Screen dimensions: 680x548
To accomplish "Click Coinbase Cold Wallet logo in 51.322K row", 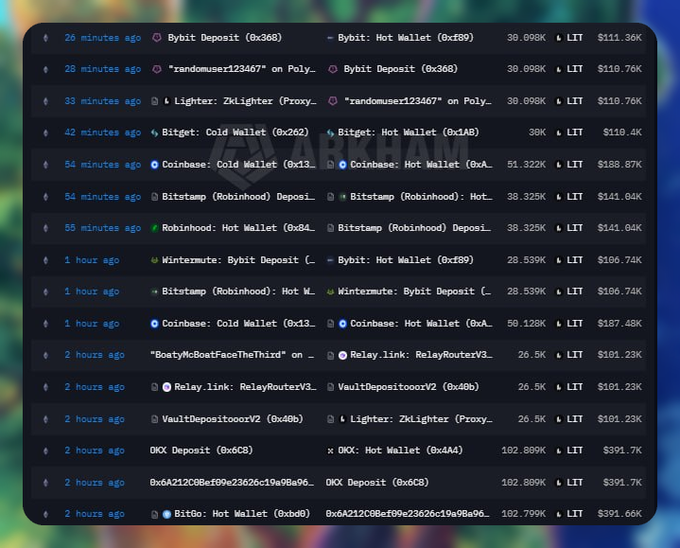I will click(x=154, y=165).
